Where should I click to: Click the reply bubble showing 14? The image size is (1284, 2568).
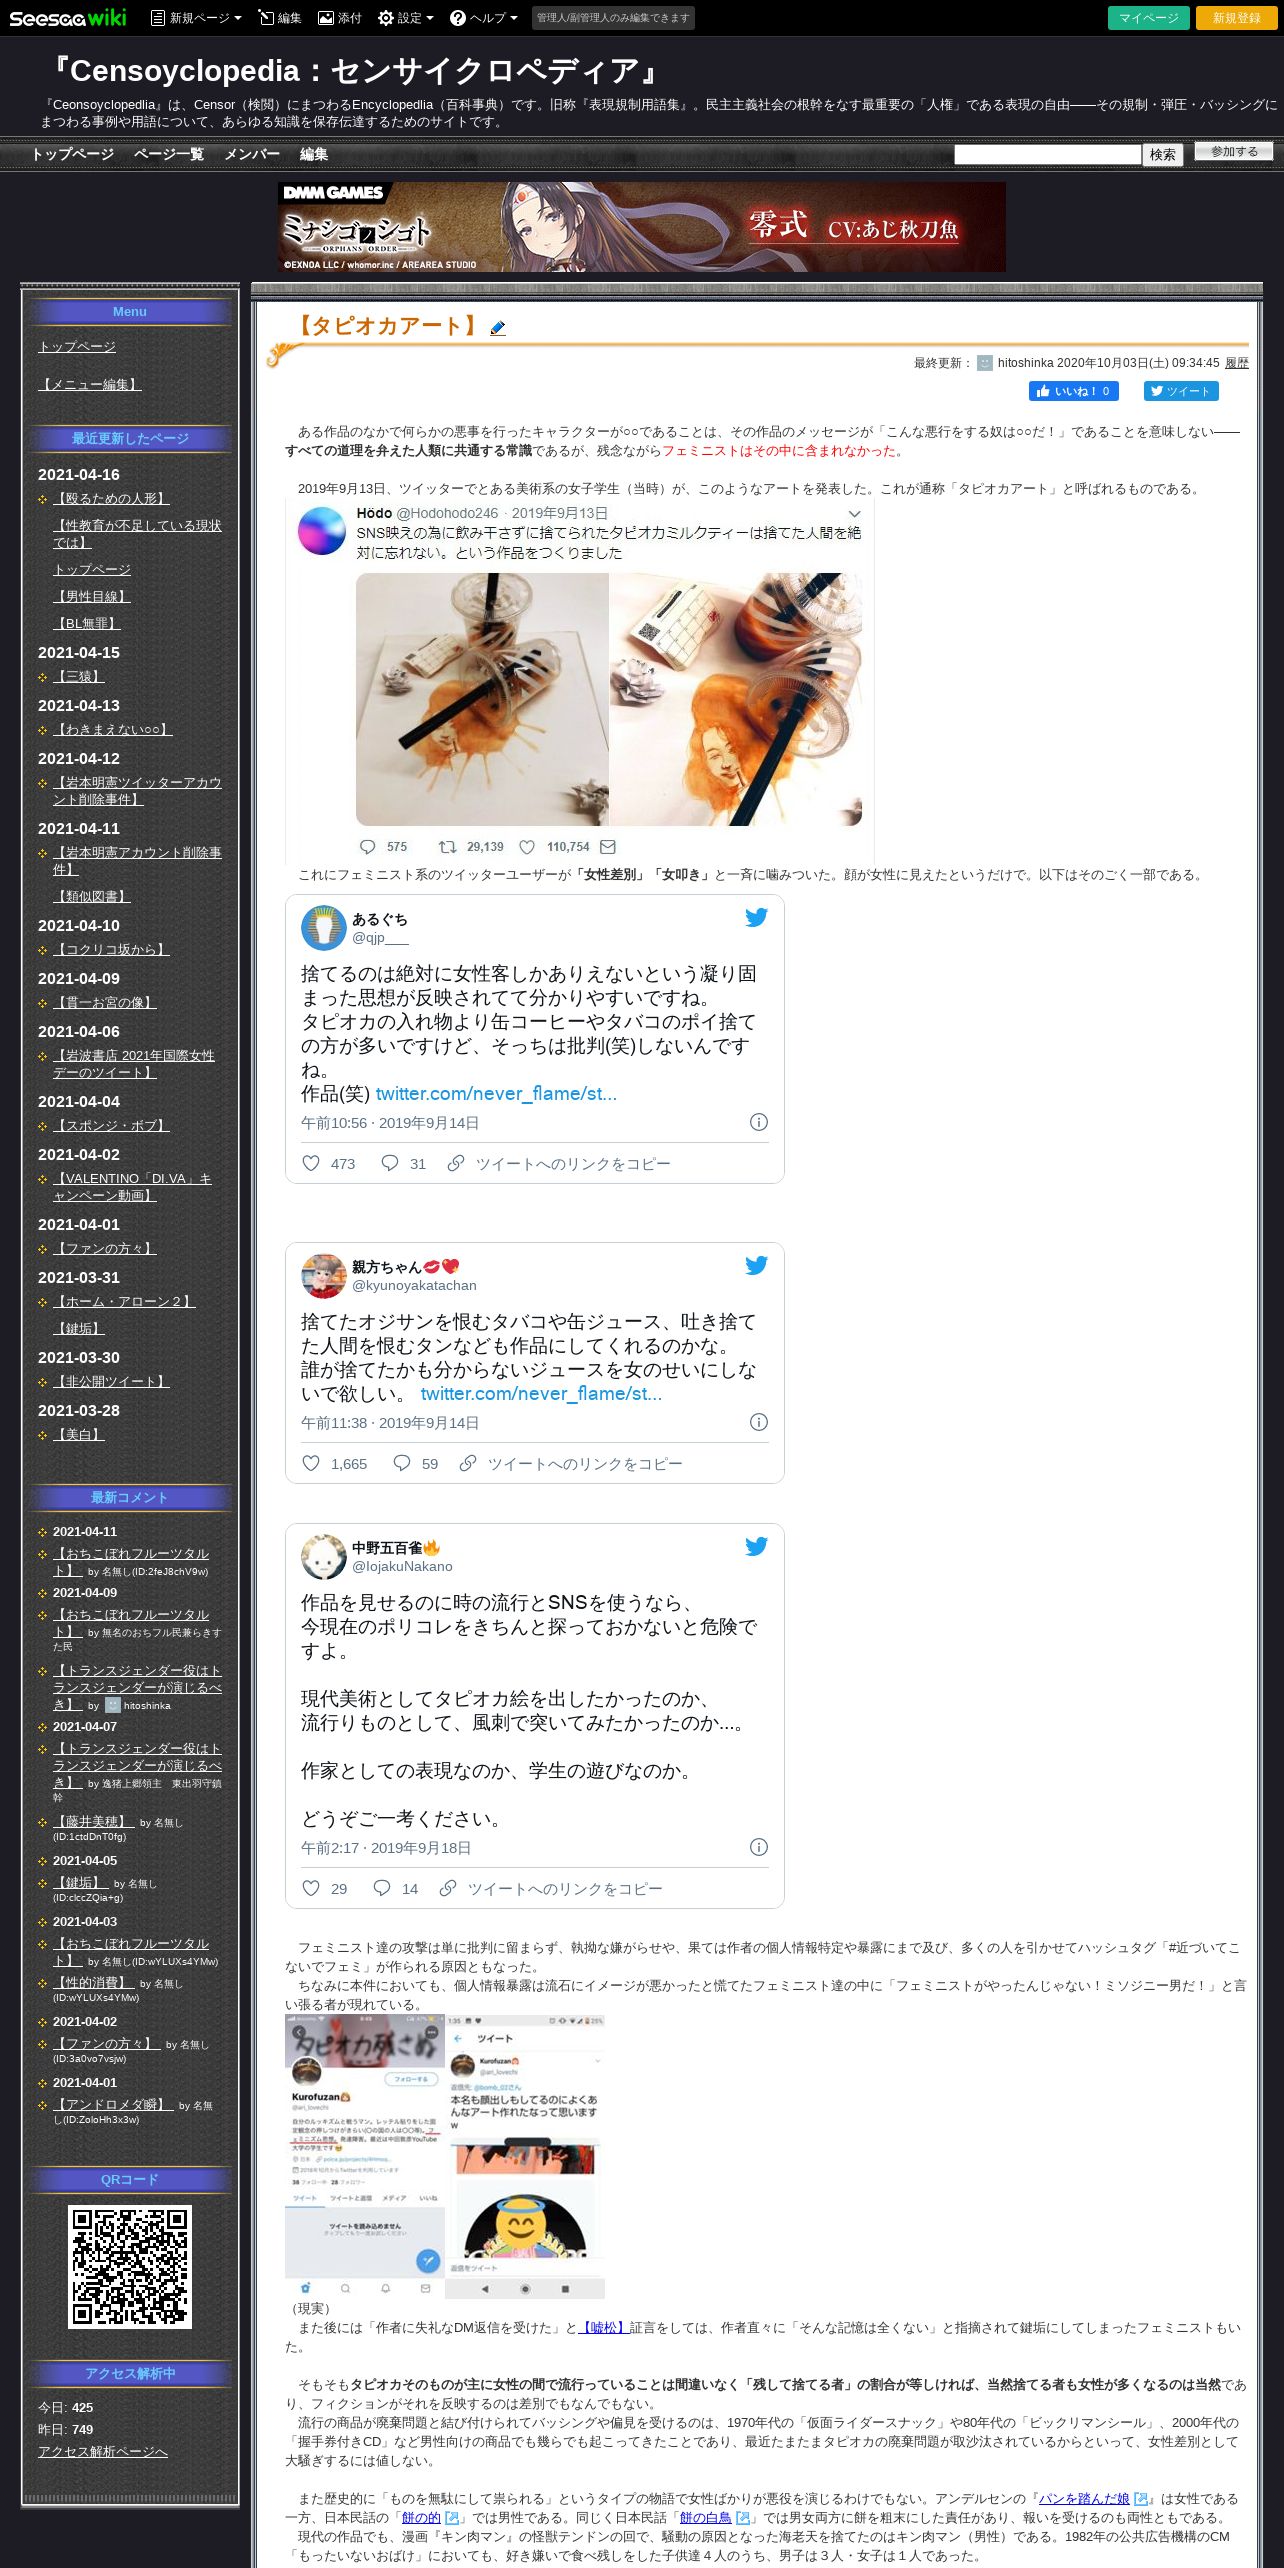382,1888
